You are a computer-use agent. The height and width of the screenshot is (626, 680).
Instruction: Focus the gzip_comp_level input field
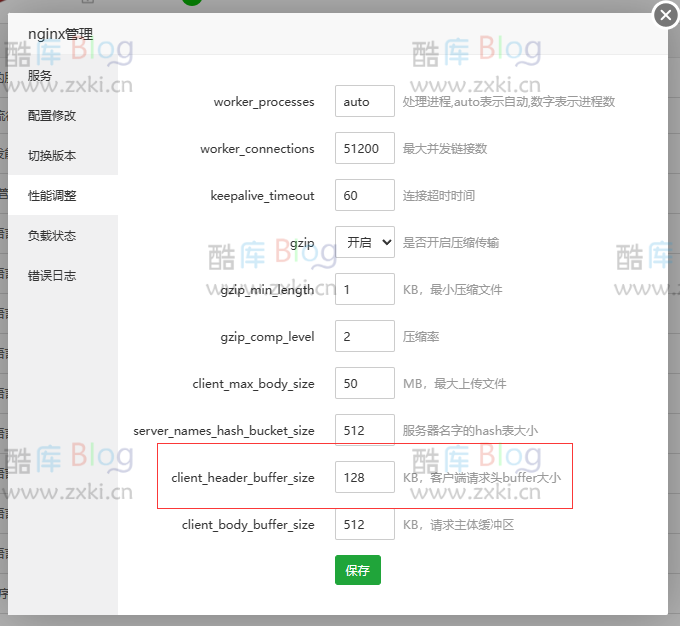coord(365,336)
